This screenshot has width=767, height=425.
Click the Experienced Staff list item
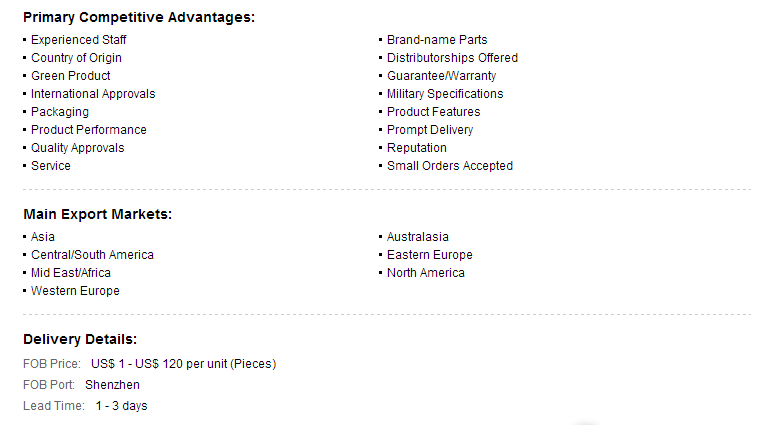79,40
